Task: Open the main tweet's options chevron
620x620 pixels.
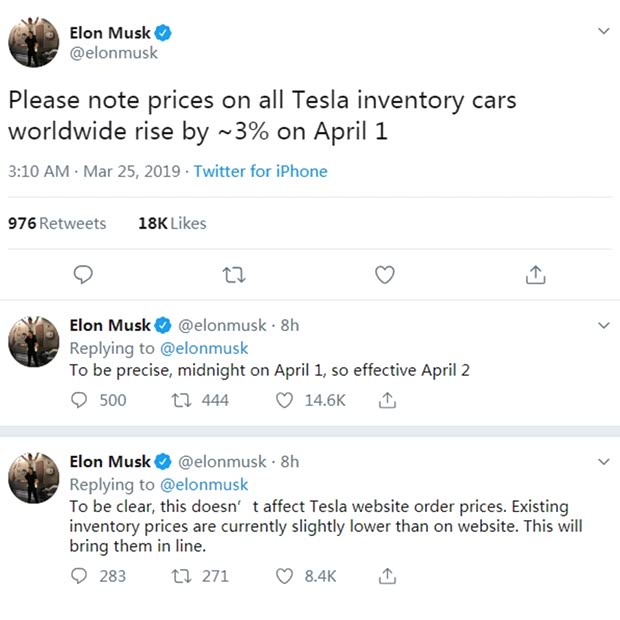Action: [602, 31]
